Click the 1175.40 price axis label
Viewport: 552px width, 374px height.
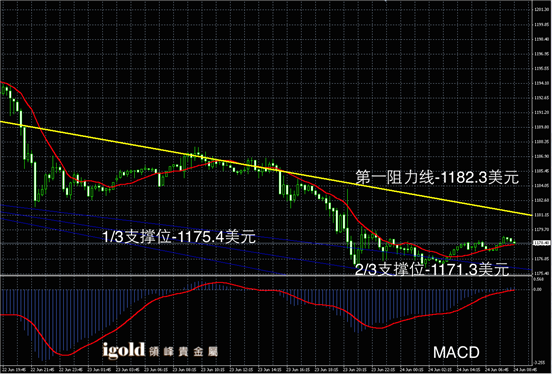(x=541, y=273)
